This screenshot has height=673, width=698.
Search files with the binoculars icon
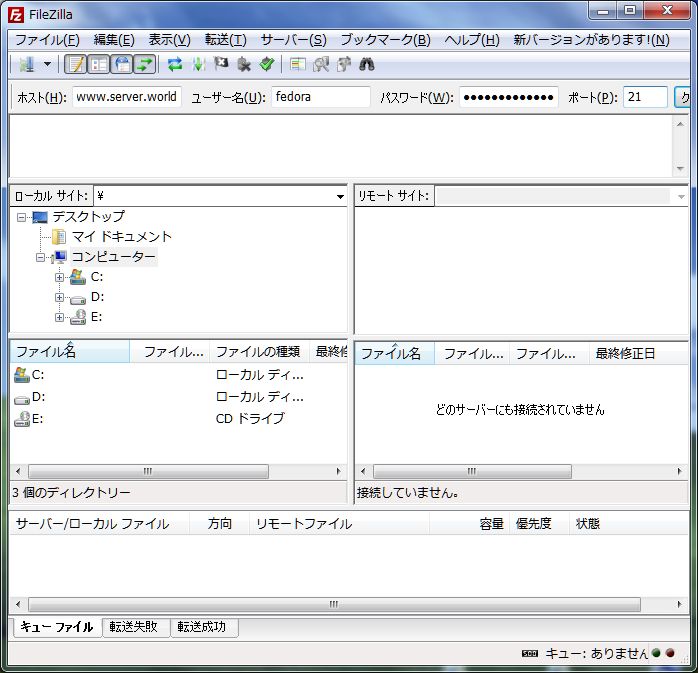click(x=367, y=65)
